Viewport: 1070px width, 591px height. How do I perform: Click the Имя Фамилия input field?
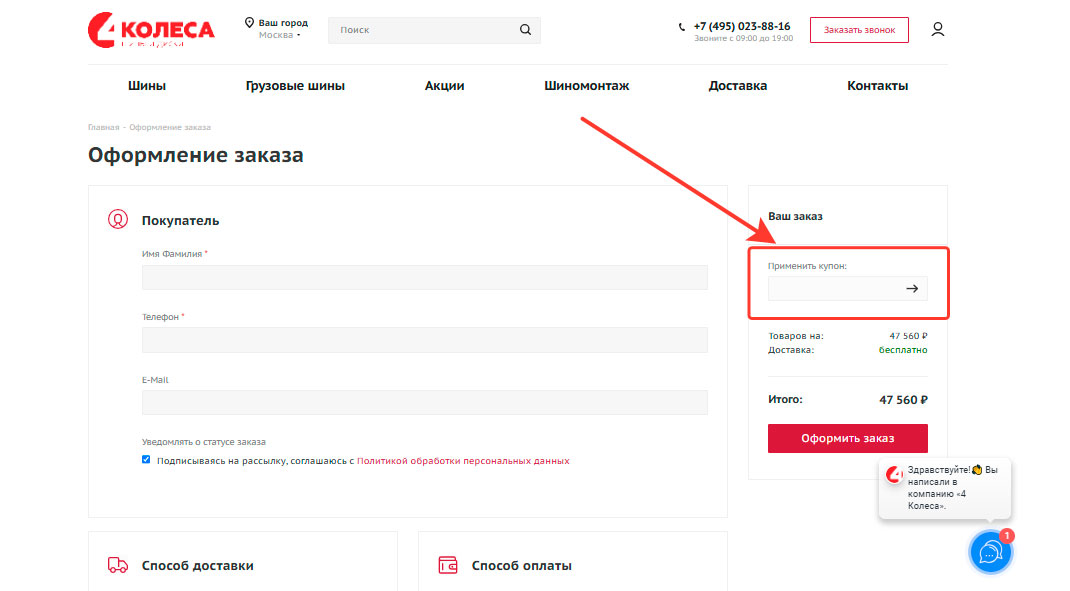coord(424,278)
